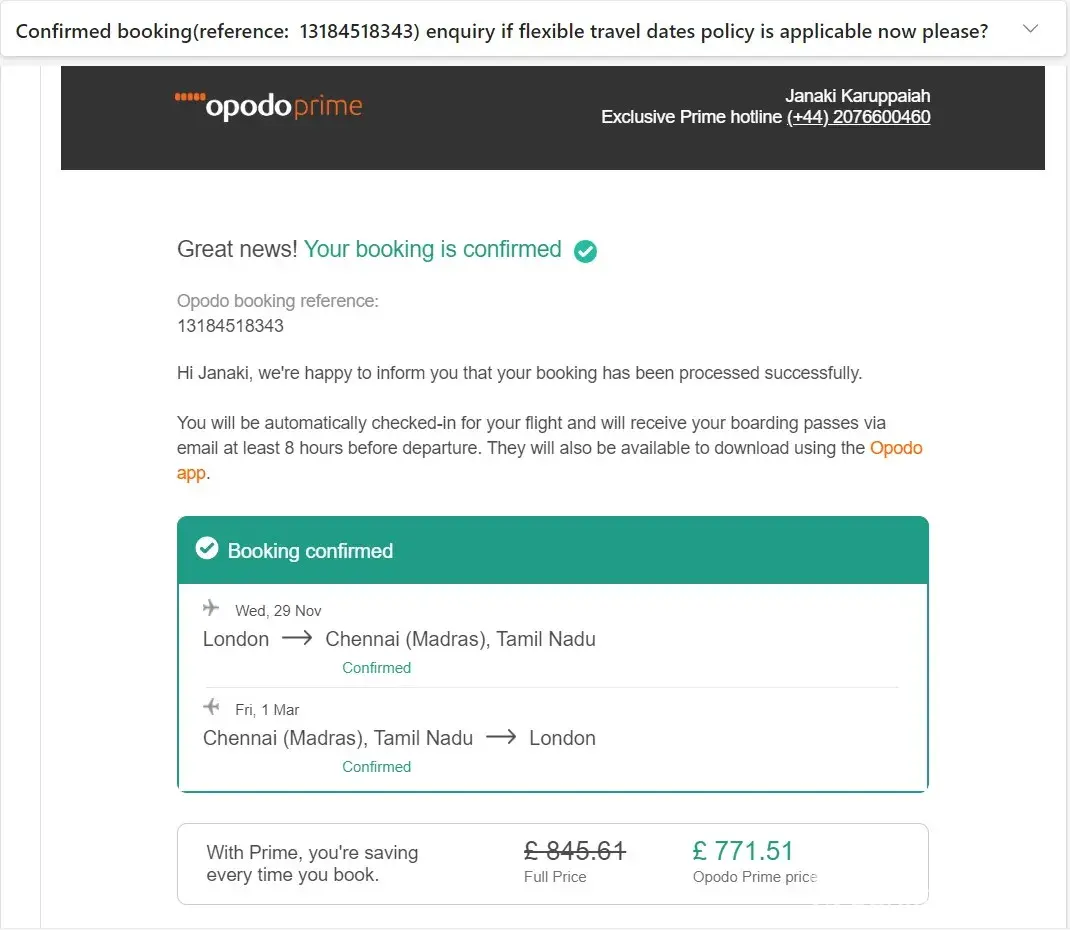Click the green checkmark beside booking confirmed heading

click(586, 251)
